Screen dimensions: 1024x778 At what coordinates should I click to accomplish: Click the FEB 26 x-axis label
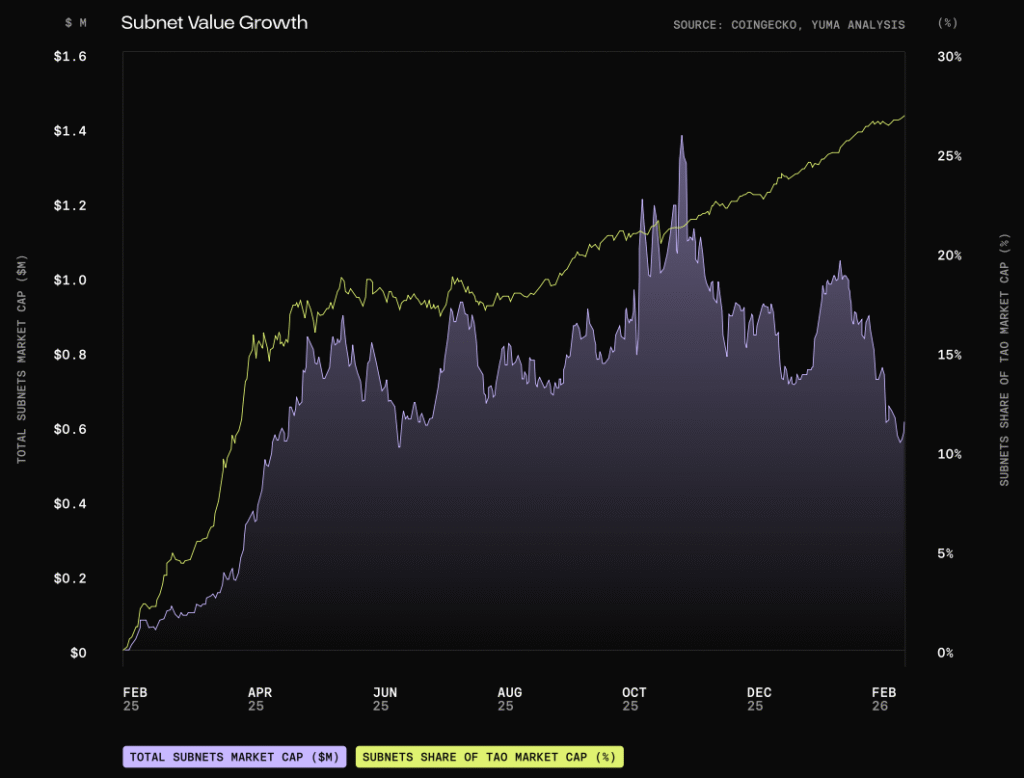point(883,698)
